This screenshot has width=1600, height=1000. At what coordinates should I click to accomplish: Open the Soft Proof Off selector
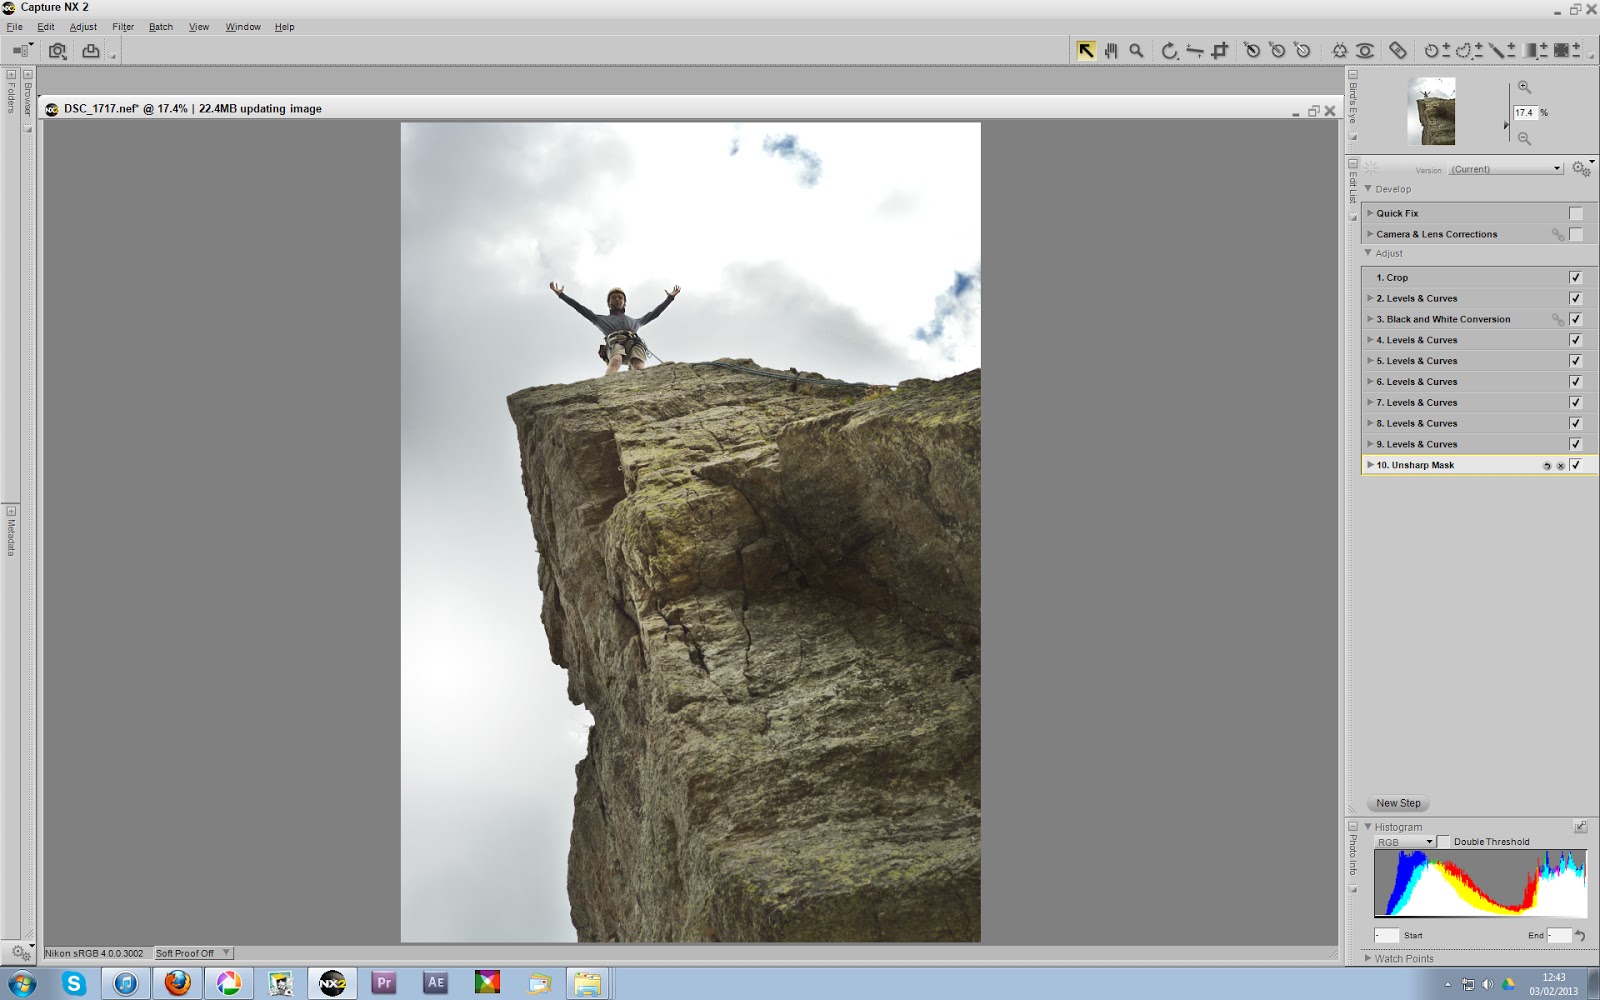point(192,952)
